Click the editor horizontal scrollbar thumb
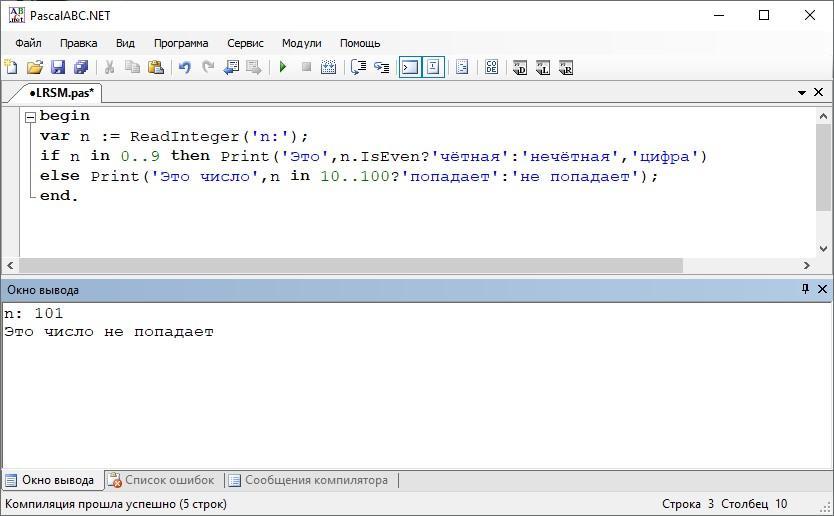This screenshot has width=834, height=516. click(x=351, y=265)
